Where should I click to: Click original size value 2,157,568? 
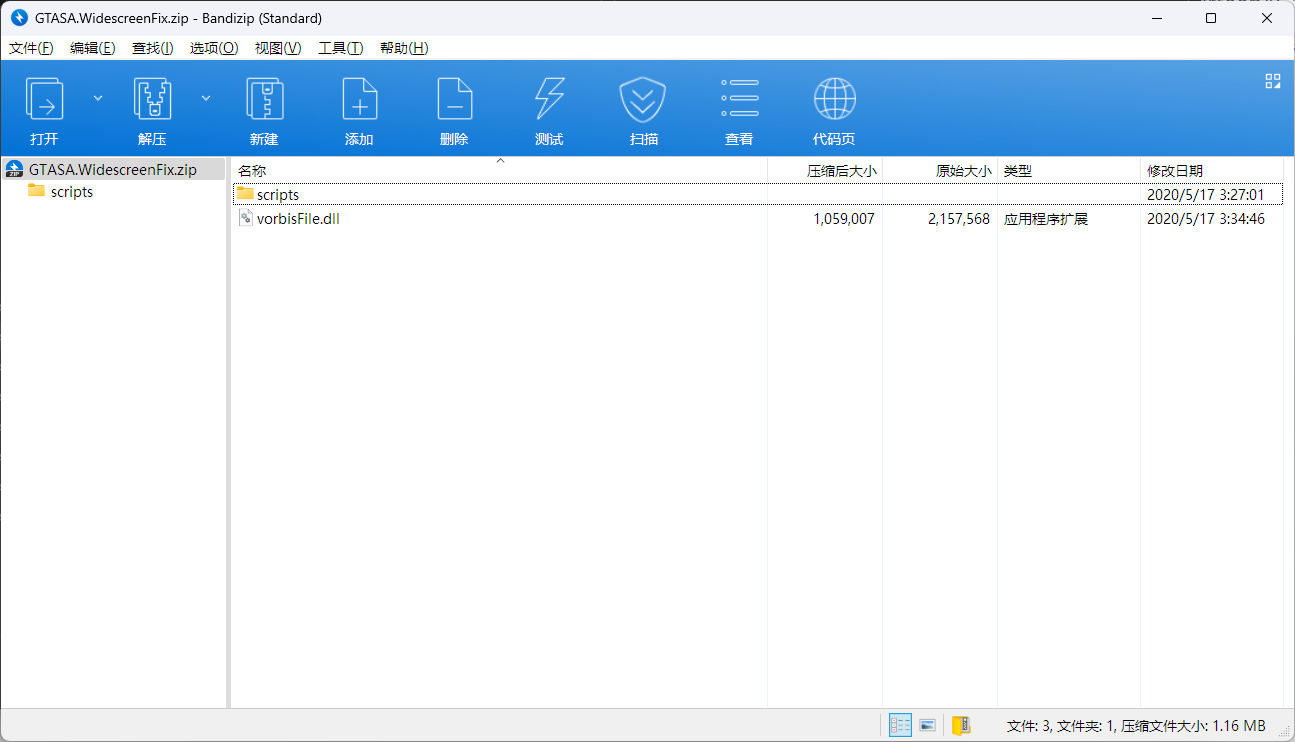click(959, 218)
